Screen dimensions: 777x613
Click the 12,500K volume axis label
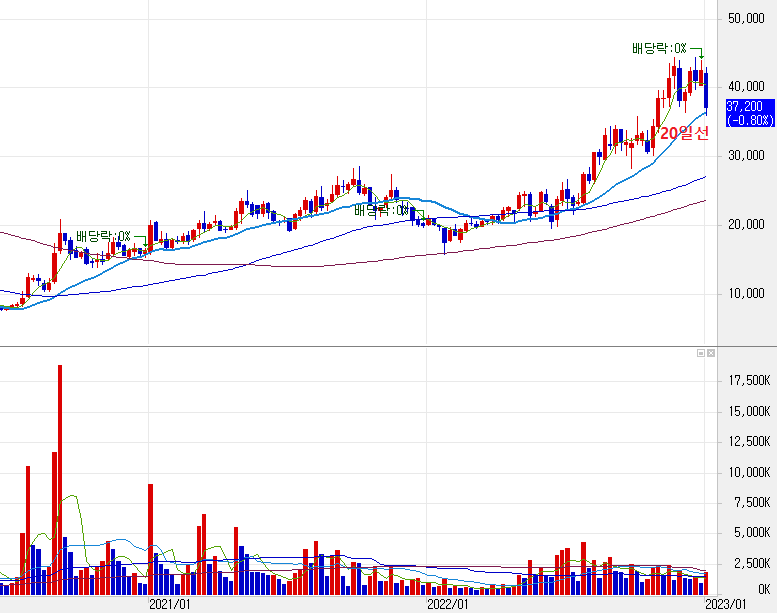pyautogui.click(x=750, y=442)
